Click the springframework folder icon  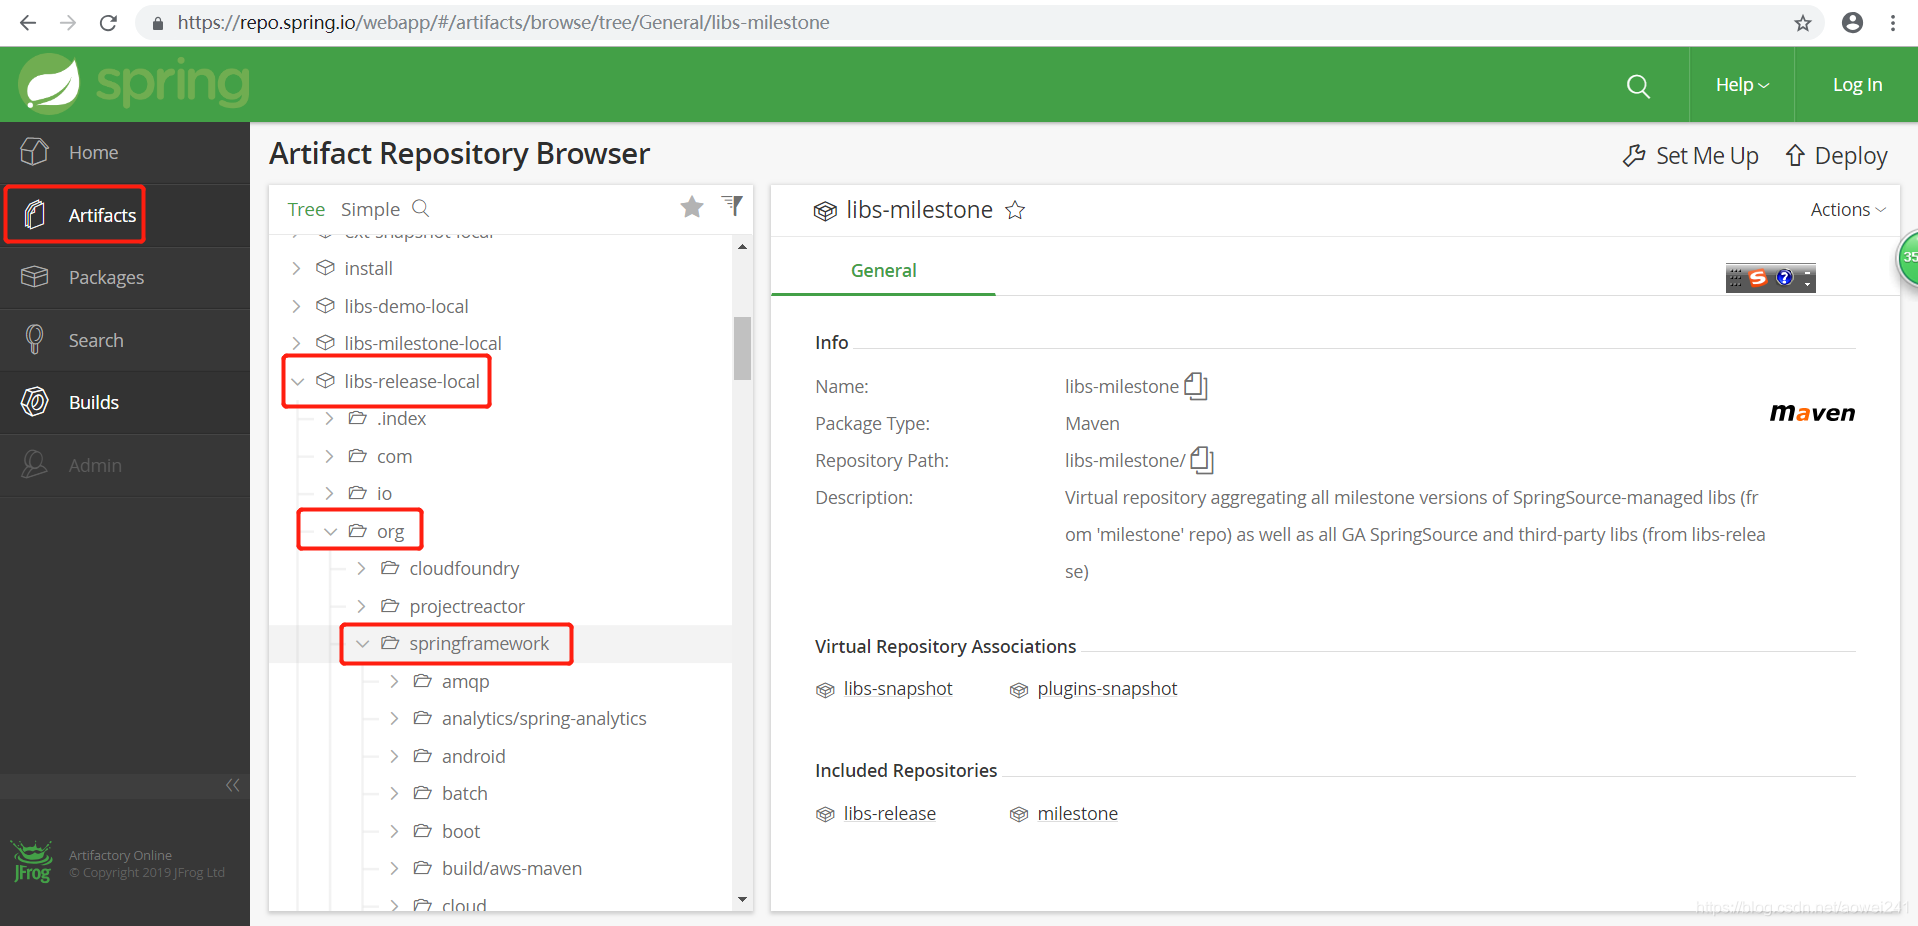tap(390, 643)
